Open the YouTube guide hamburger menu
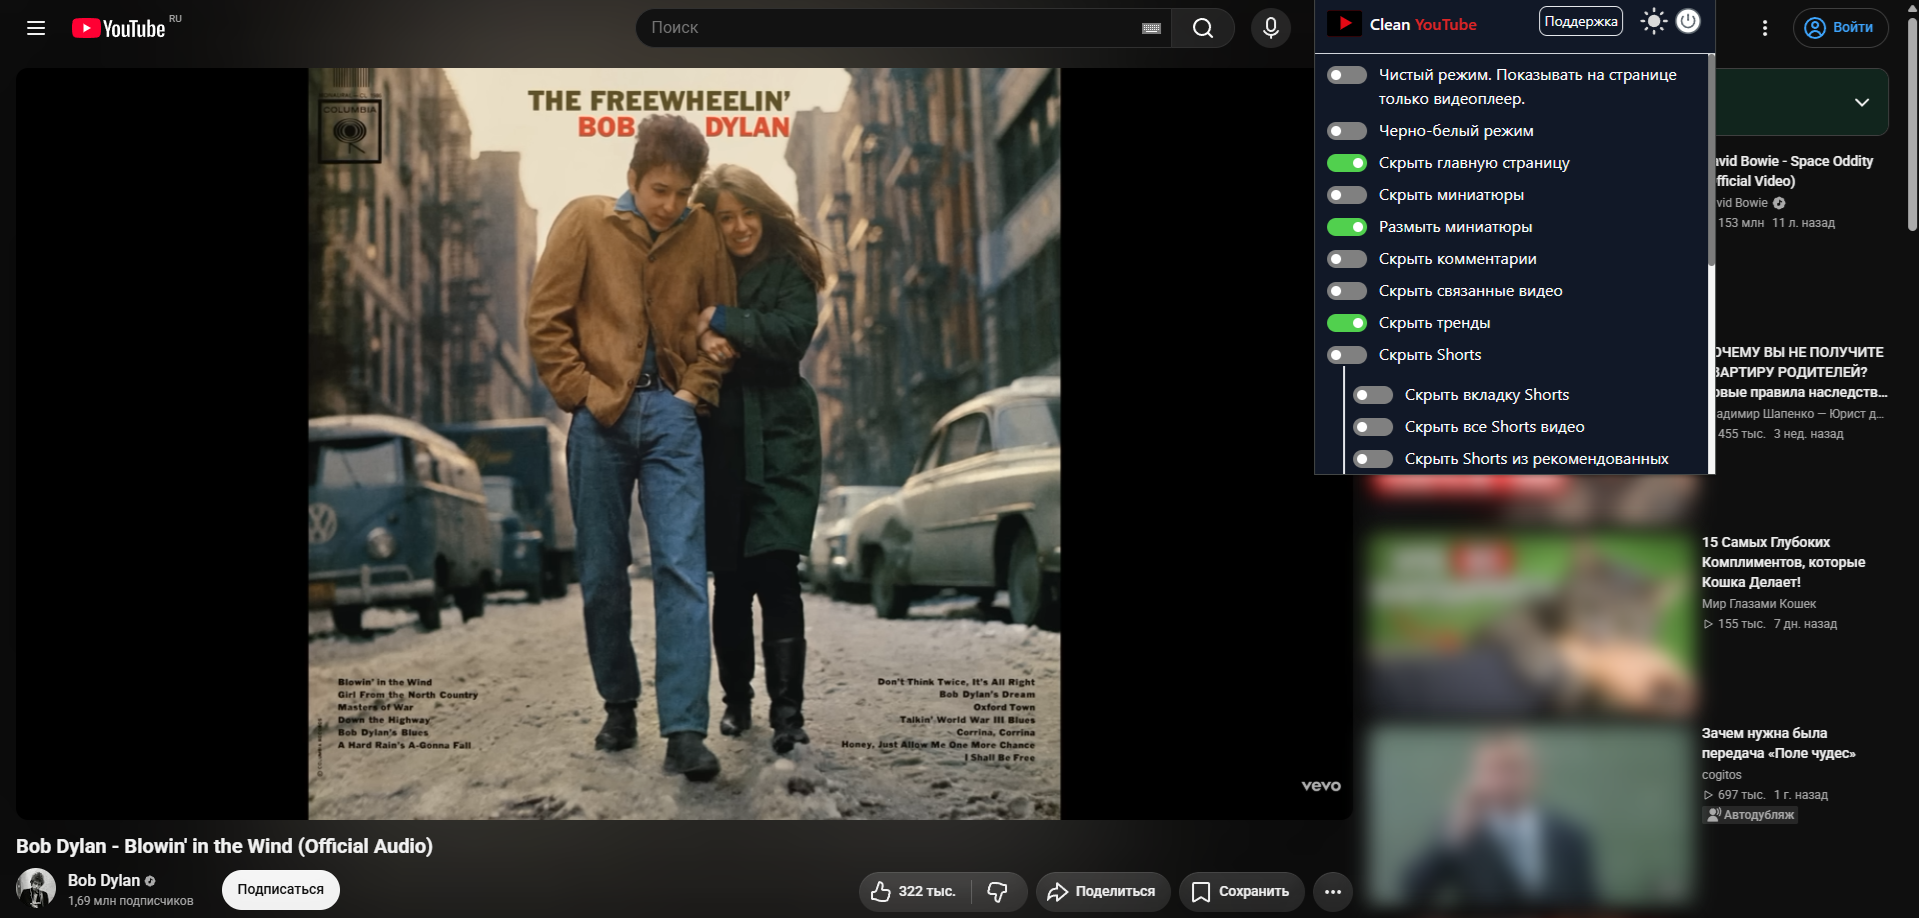 (36, 28)
